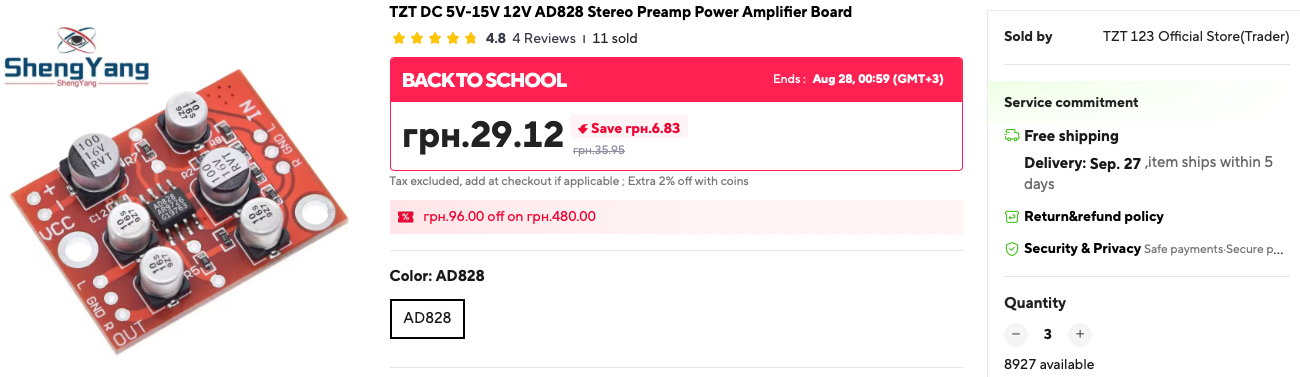1300x377 pixels.
Task: Click the Security & Privacy shield icon
Action: pyautogui.click(x=1012, y=249)
